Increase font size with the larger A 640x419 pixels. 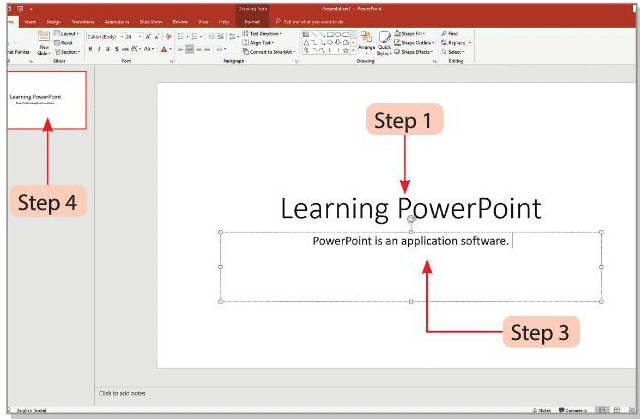(148, 37)
